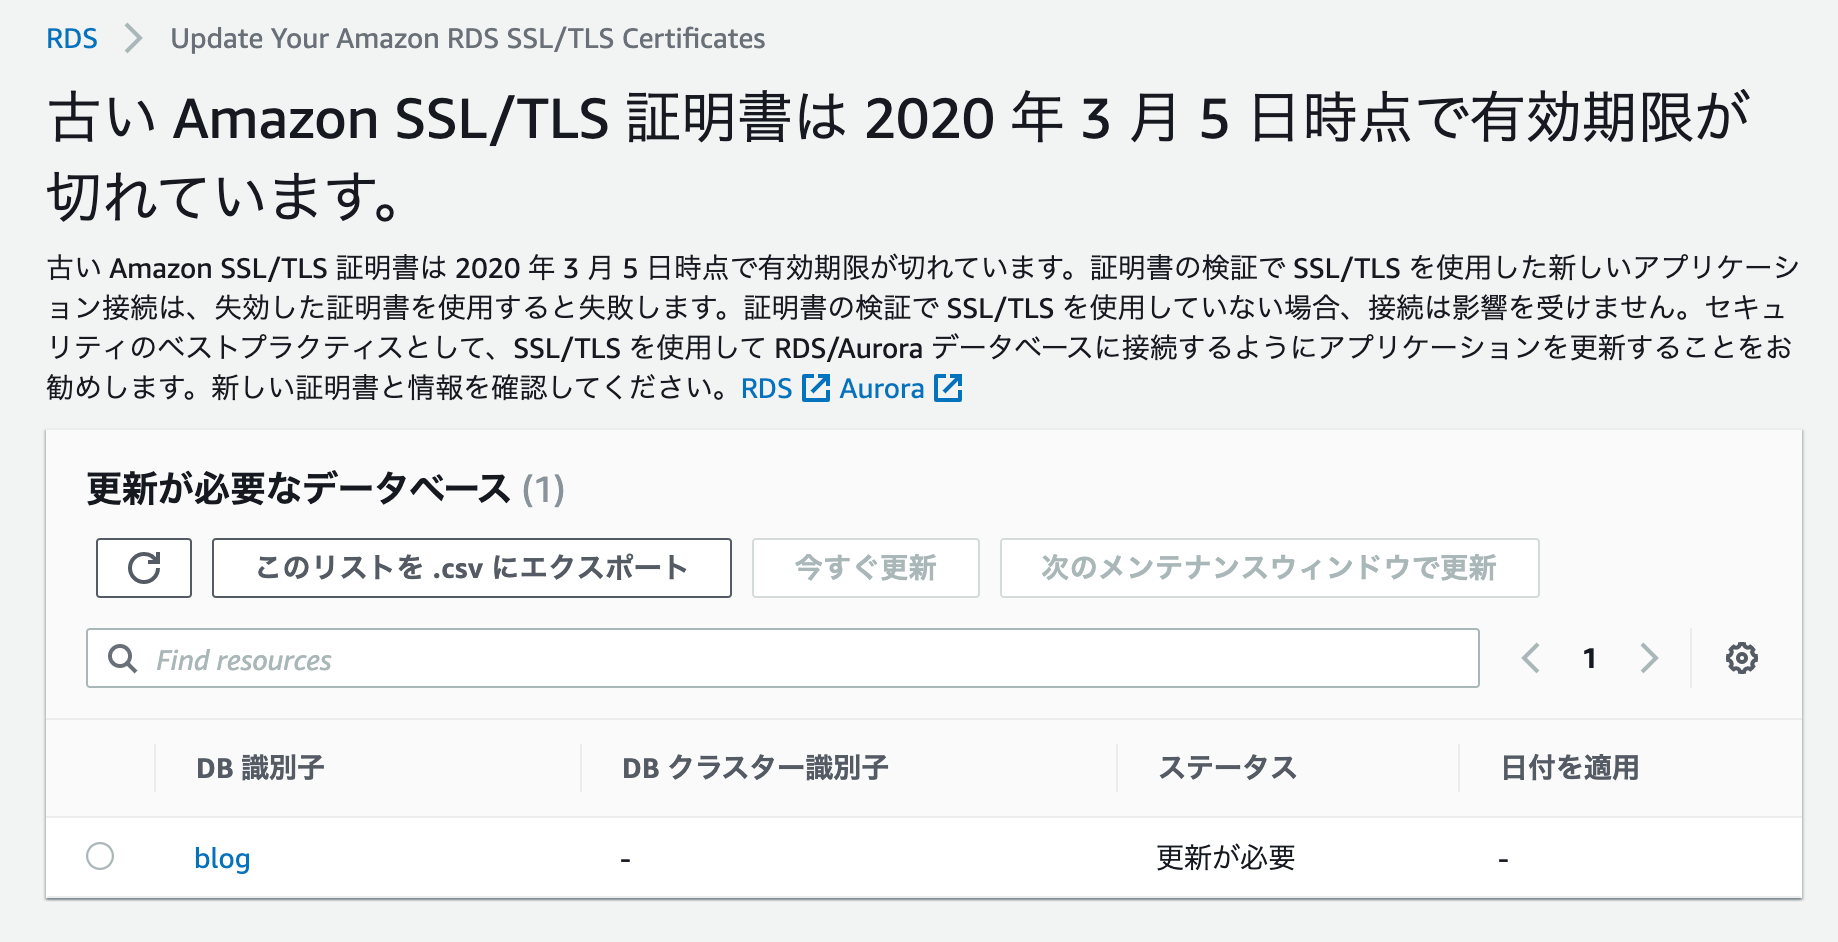Open table preferences gear icon
This screenshot has width=1838, height=942.
click(1741, 658)
